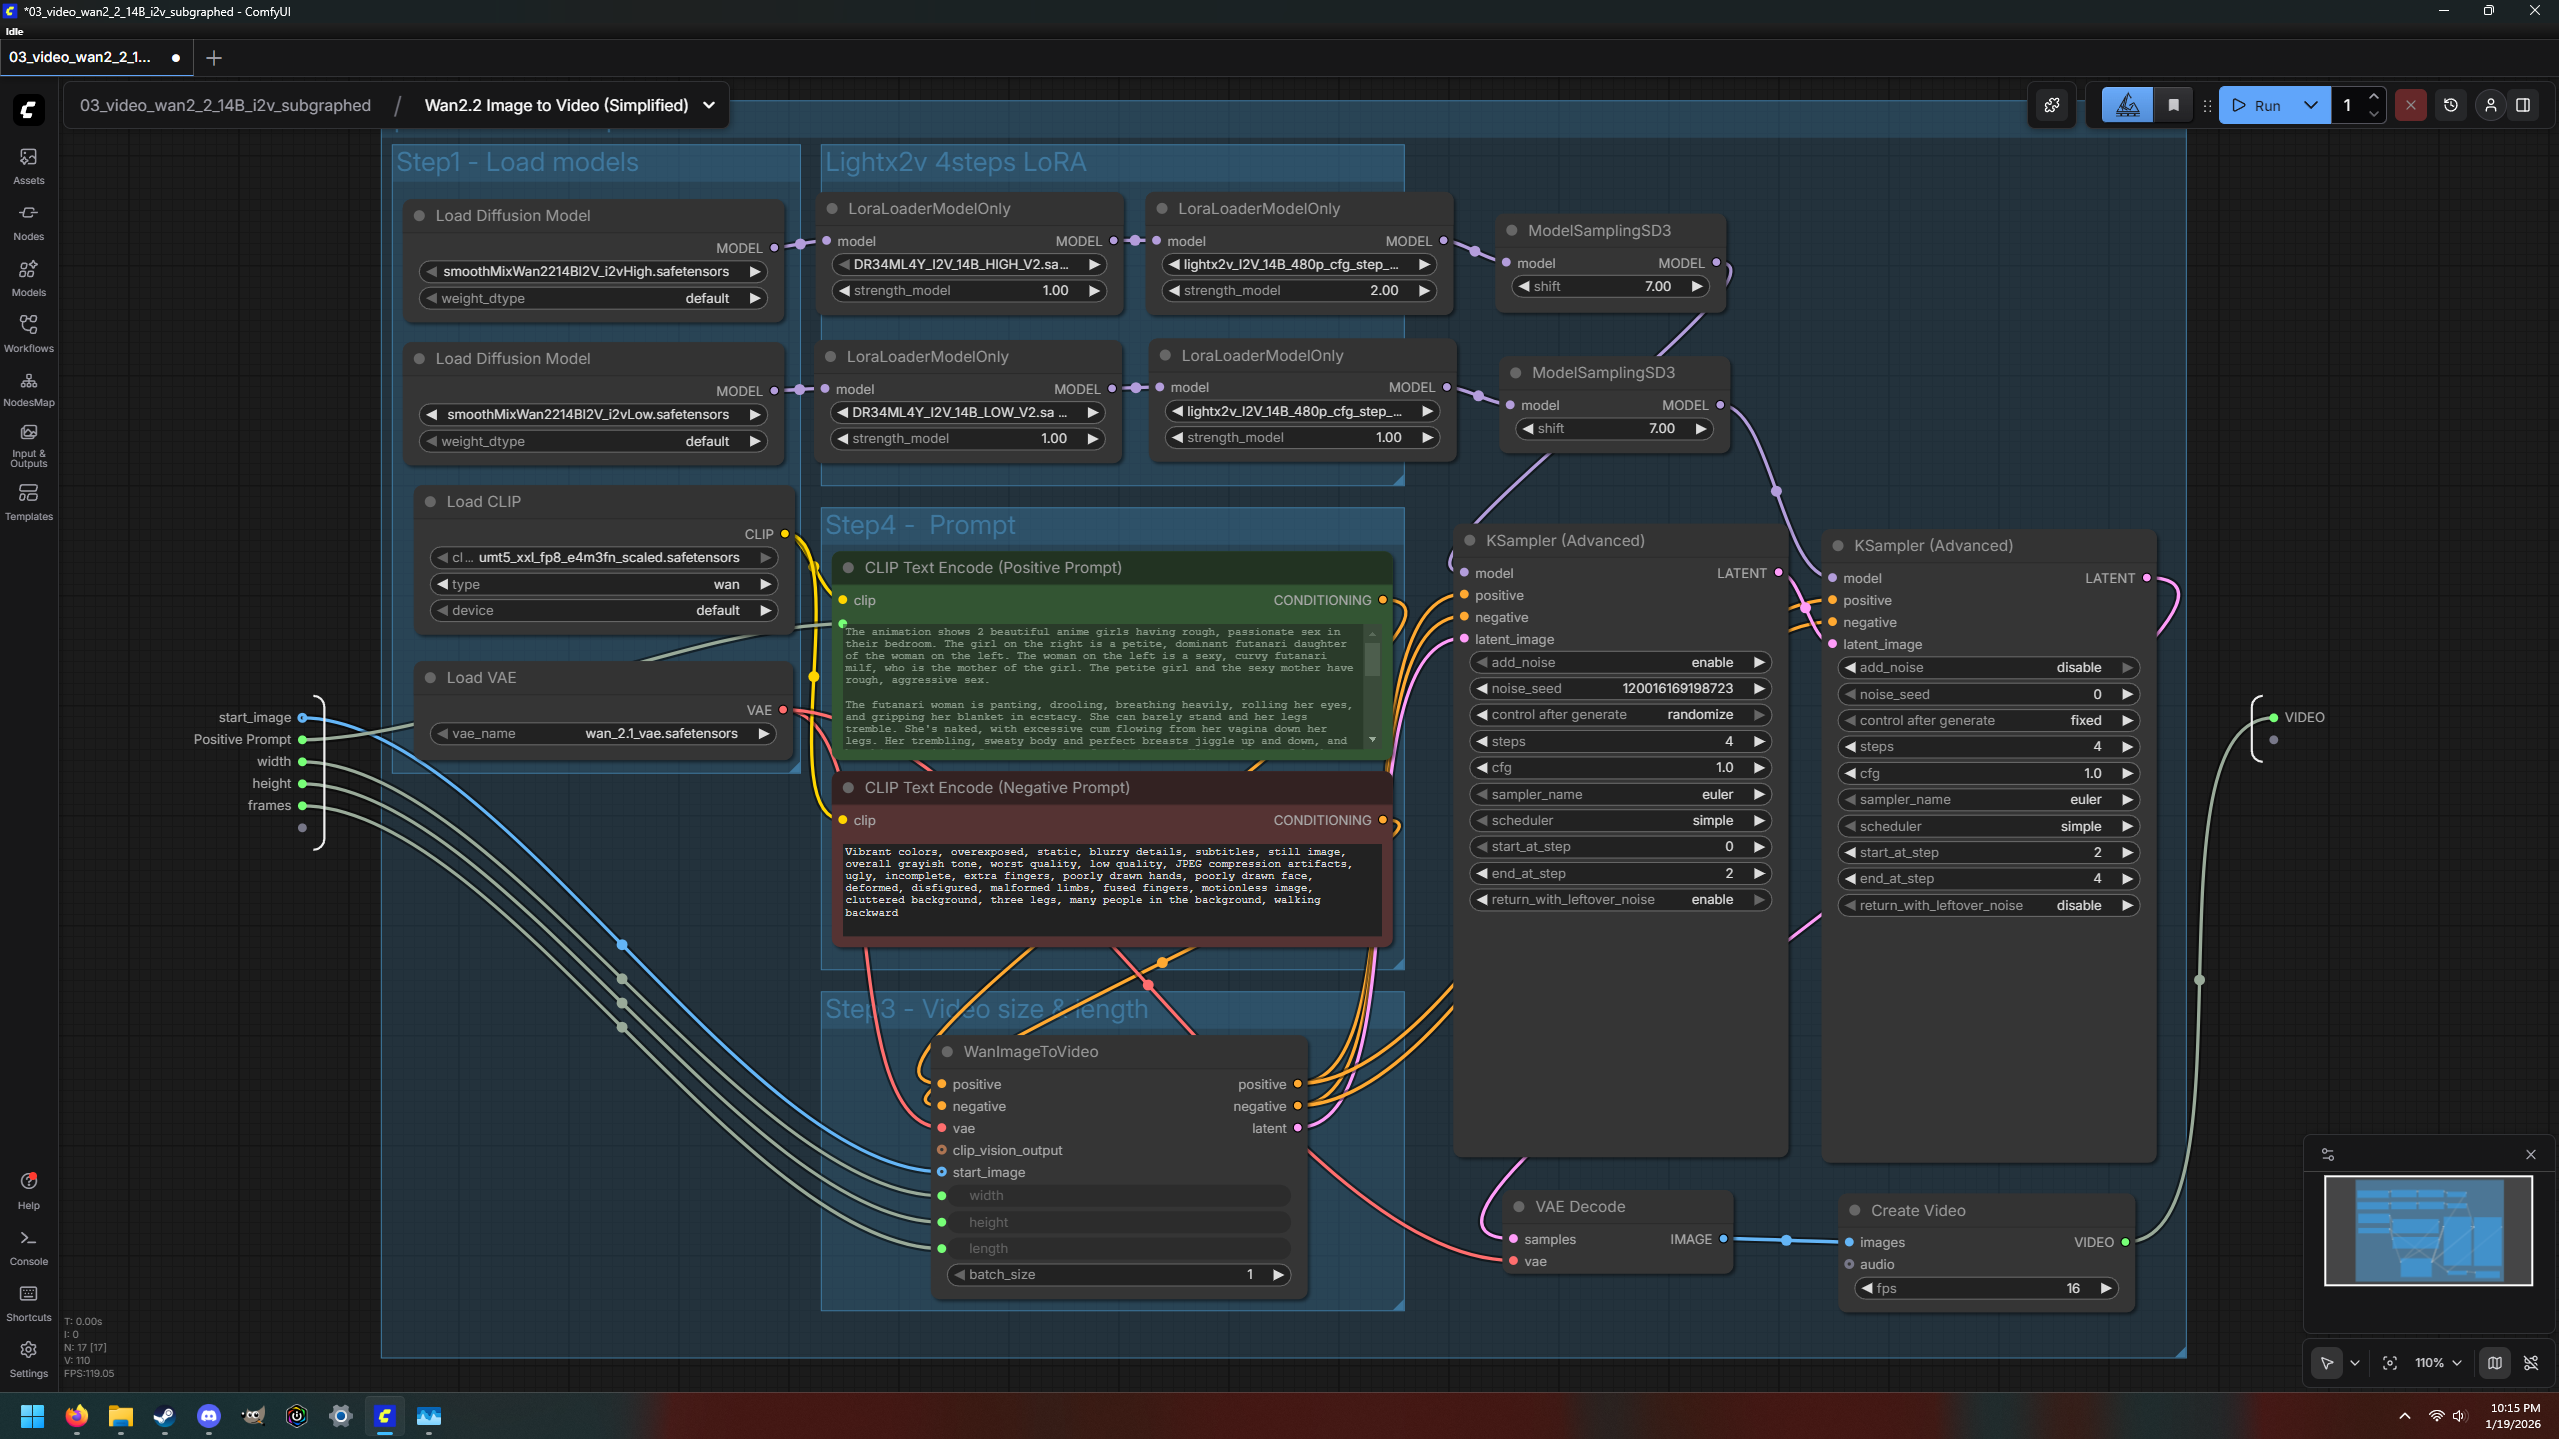Open the Nodes library sidebar
2559x1439 pixels.
[28, 221]
